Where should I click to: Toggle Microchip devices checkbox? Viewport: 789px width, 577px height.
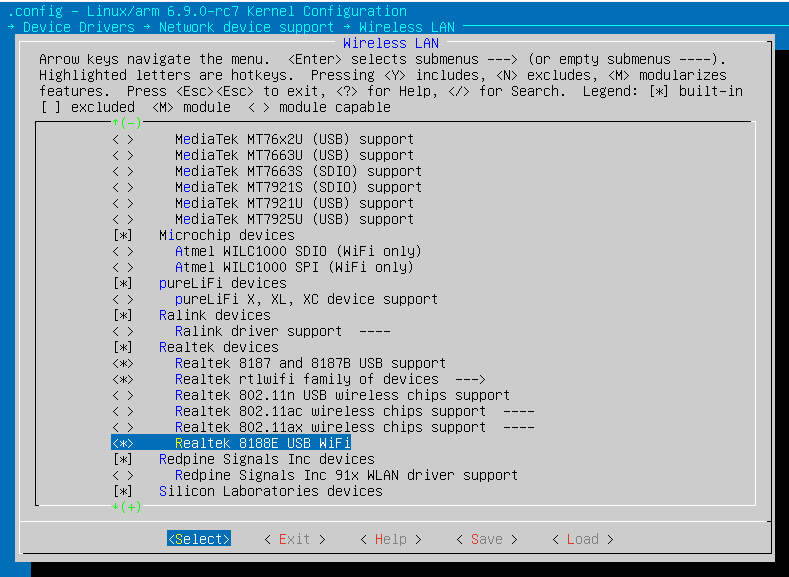point(123,235)
